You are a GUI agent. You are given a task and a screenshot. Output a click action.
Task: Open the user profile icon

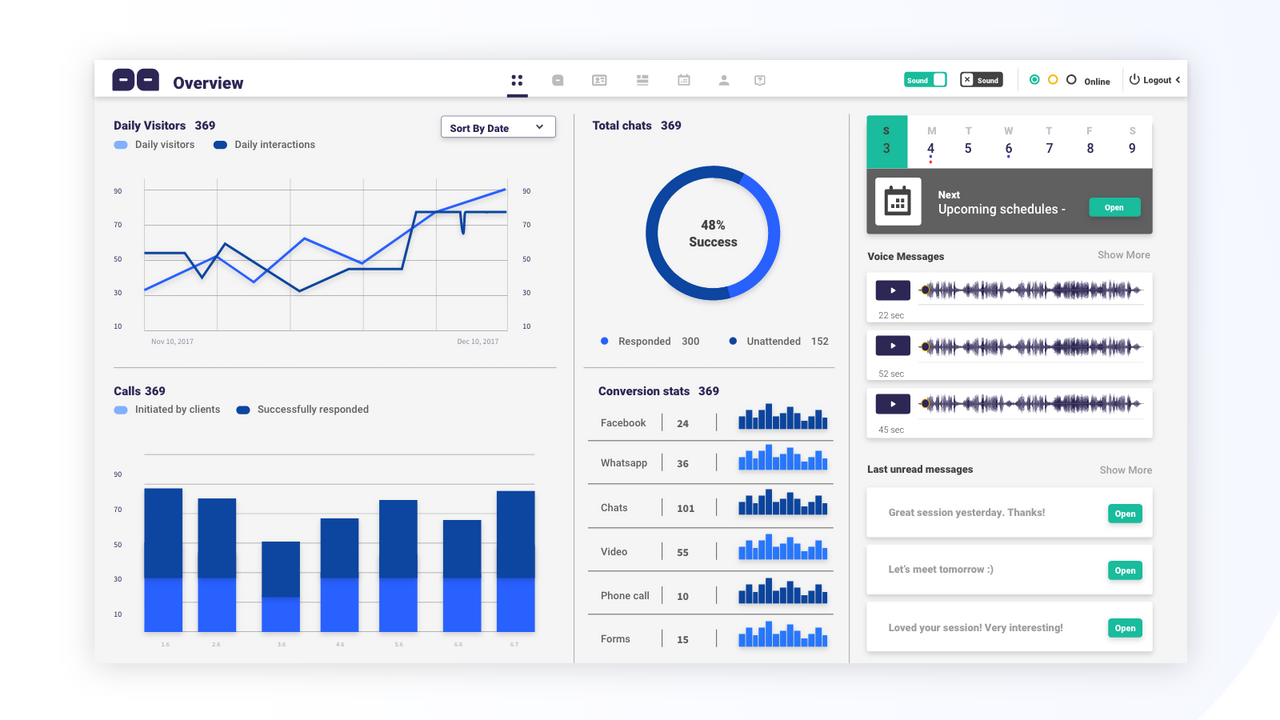coord(724,80)
